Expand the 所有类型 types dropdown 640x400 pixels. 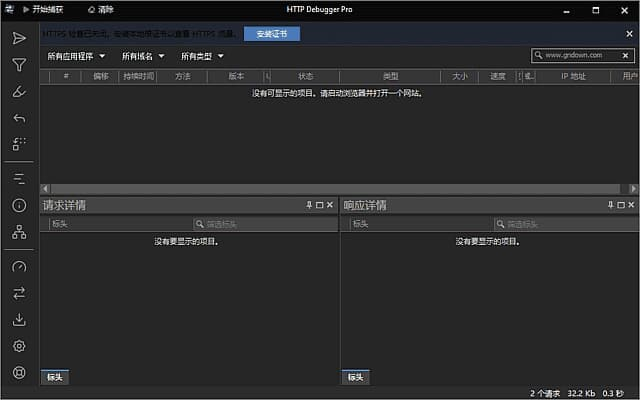(x=202, y=56)
